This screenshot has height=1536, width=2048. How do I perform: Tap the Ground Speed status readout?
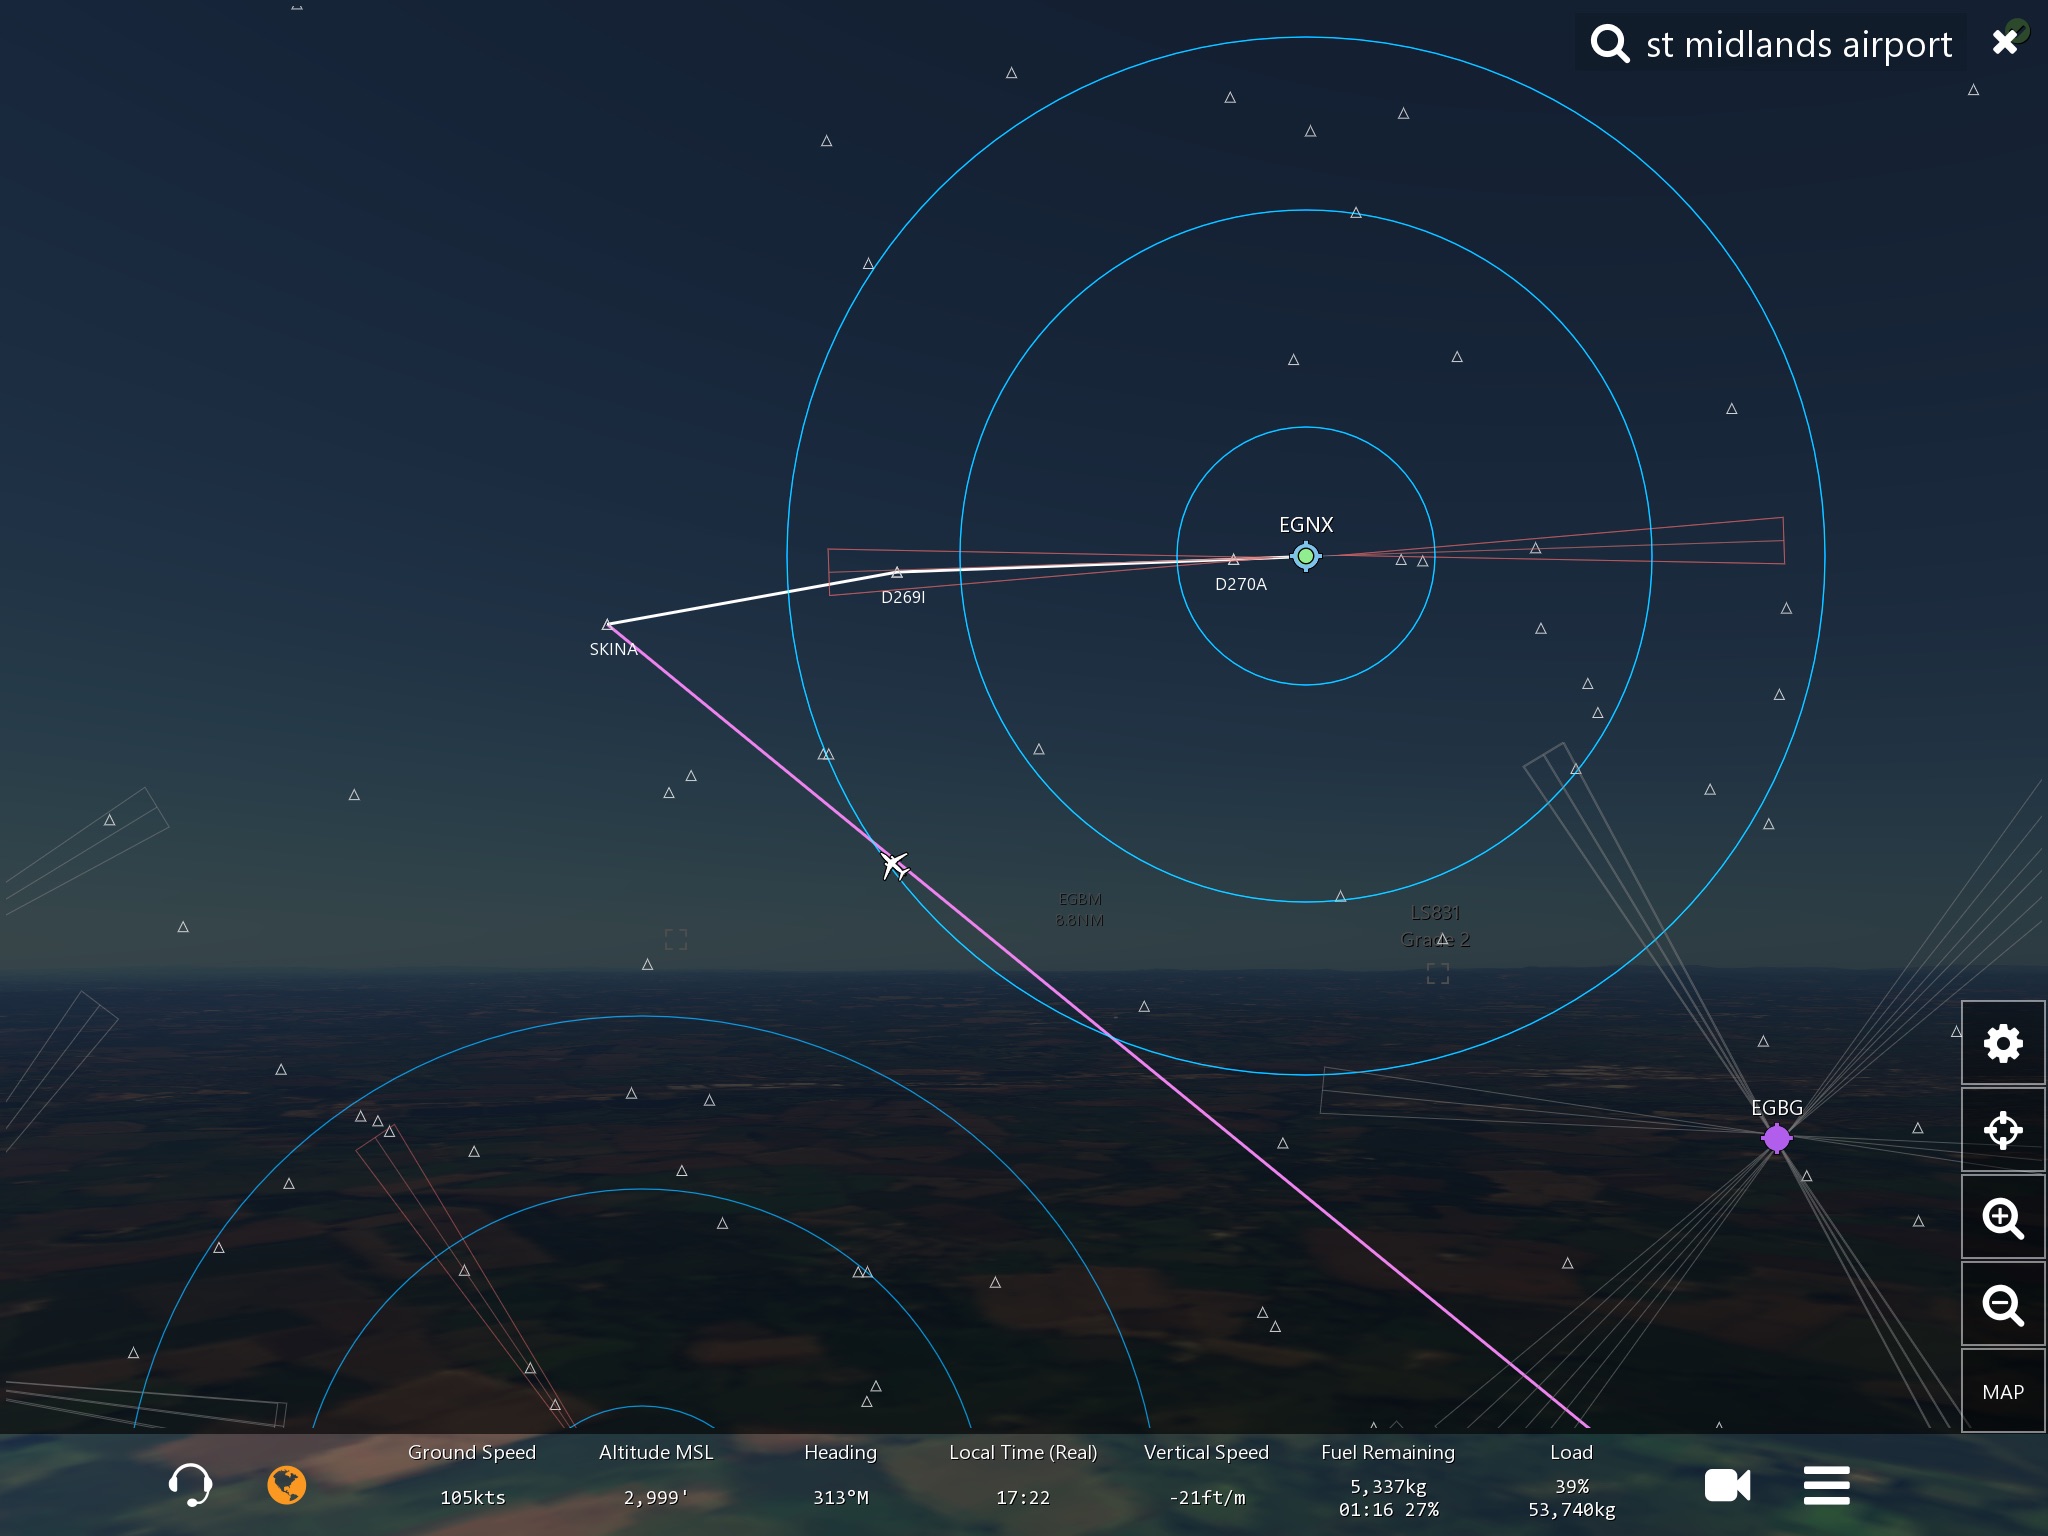(472, 1475)
